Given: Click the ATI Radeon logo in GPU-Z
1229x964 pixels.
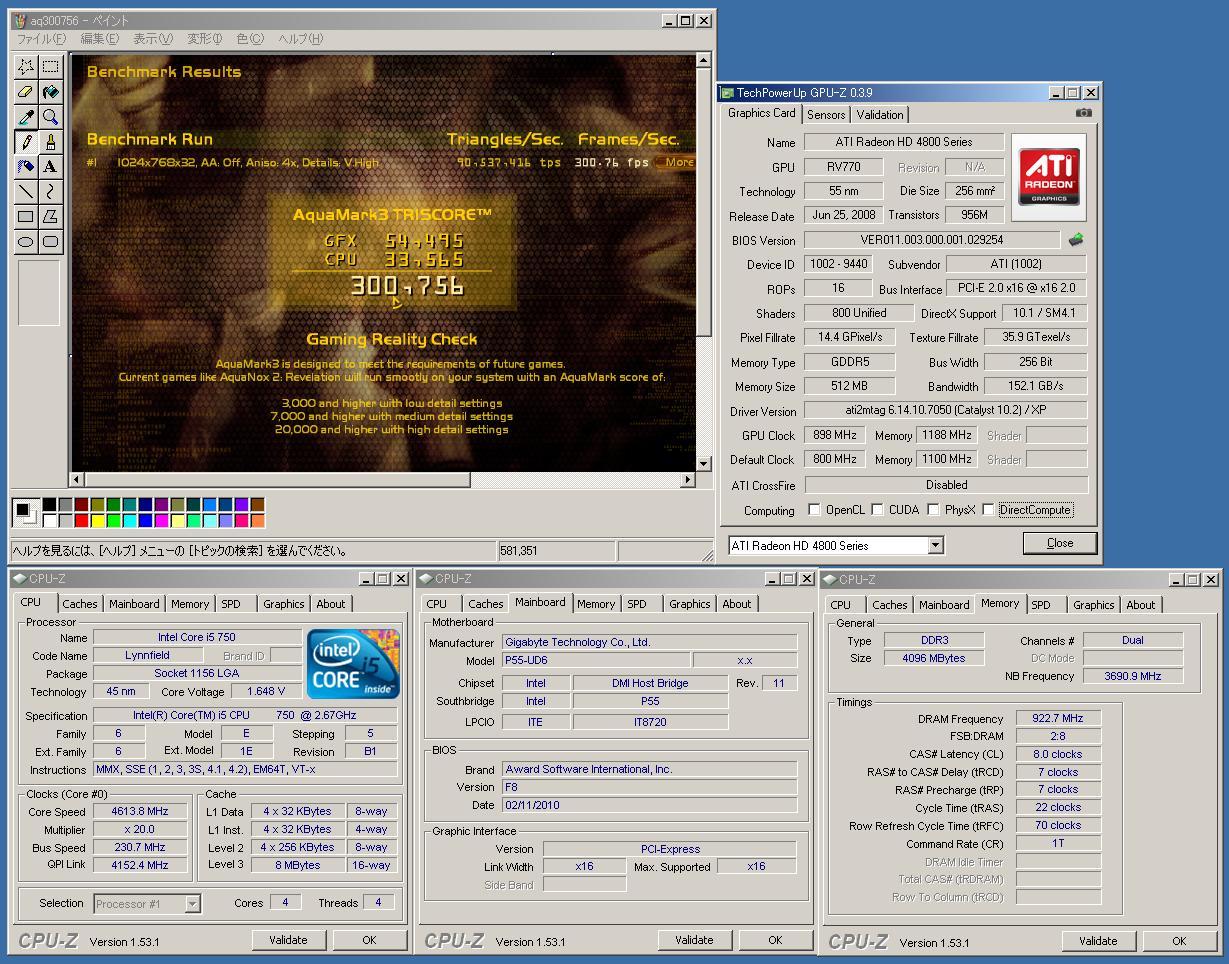Looking at the screenshot, I should (1049, 176).
